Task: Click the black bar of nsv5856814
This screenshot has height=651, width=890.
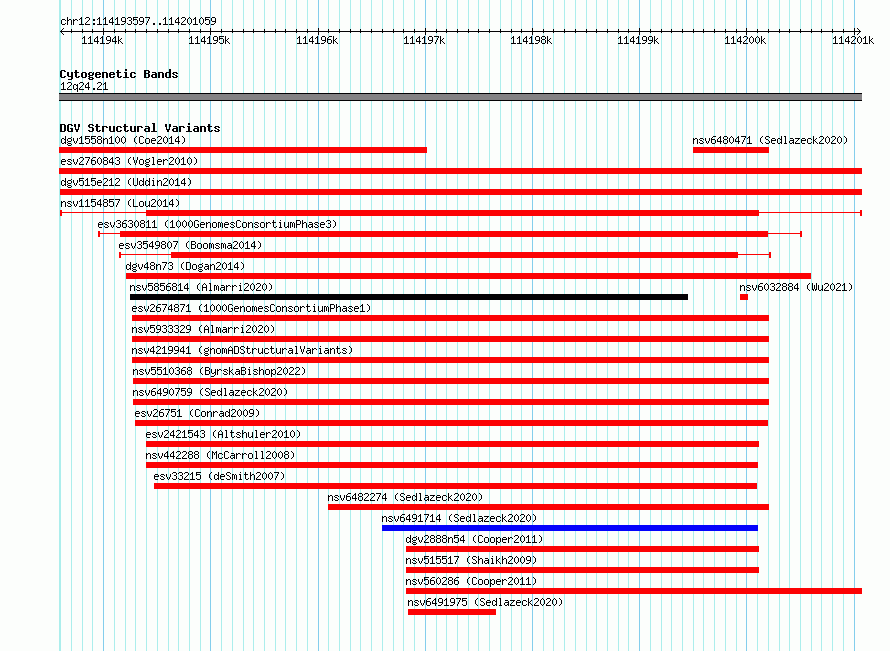Action: [409, 297]
